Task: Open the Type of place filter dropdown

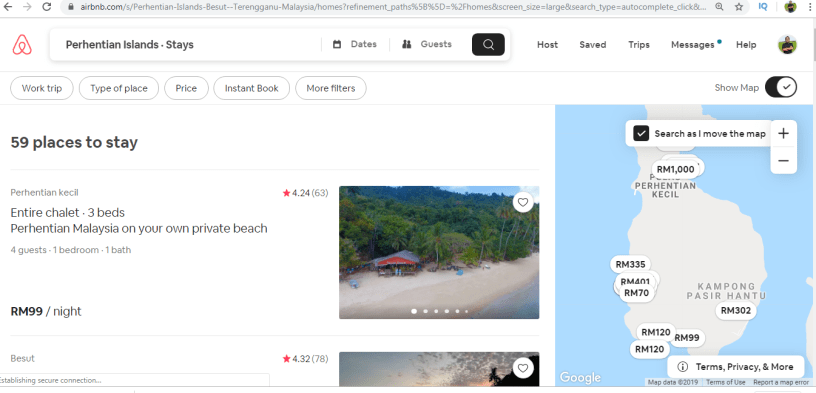Action: click(119, 88)
